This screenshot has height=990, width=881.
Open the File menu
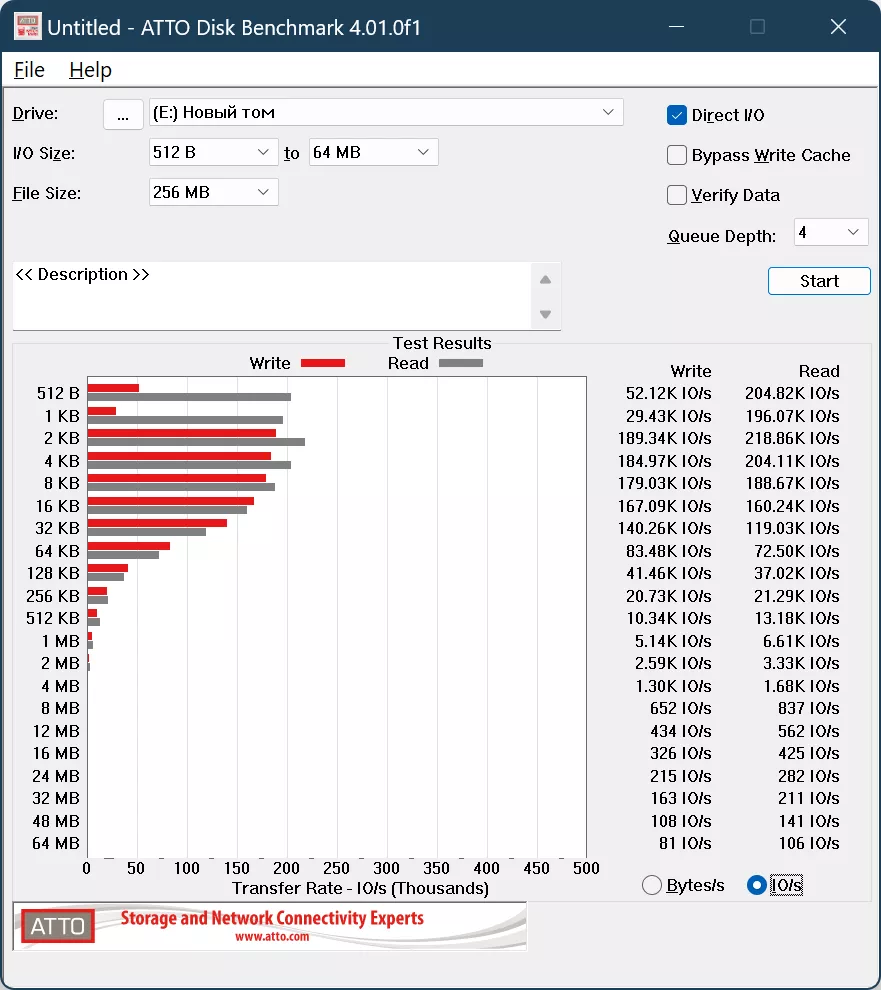(29, 70)
